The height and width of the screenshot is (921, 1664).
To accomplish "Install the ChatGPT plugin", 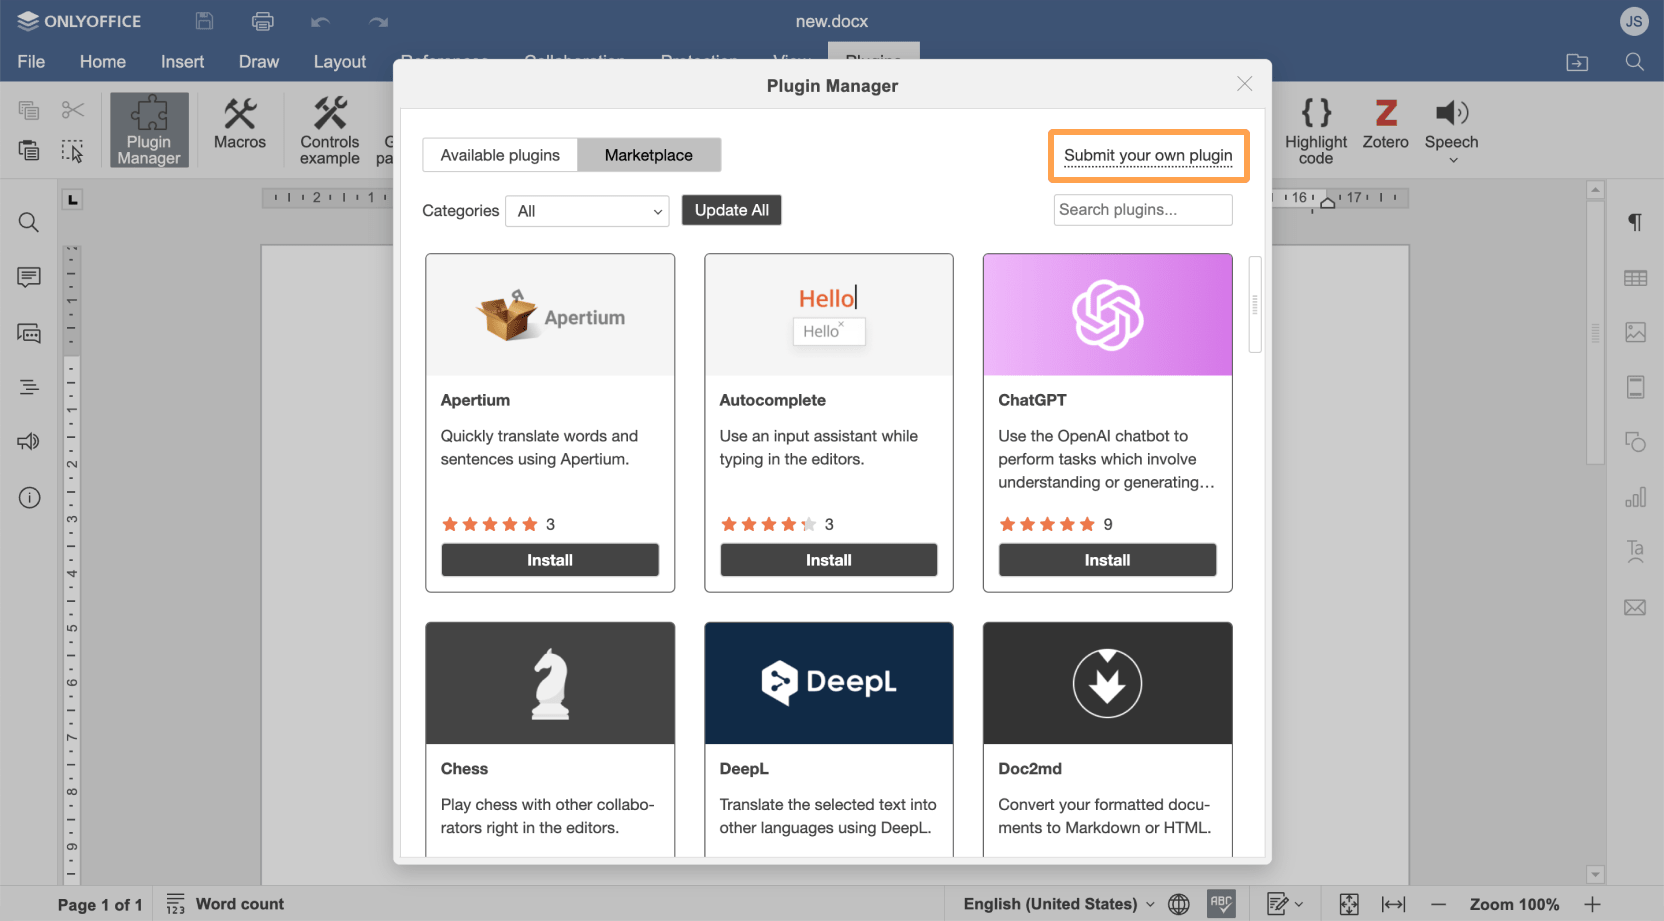I will coord(1108,560).
